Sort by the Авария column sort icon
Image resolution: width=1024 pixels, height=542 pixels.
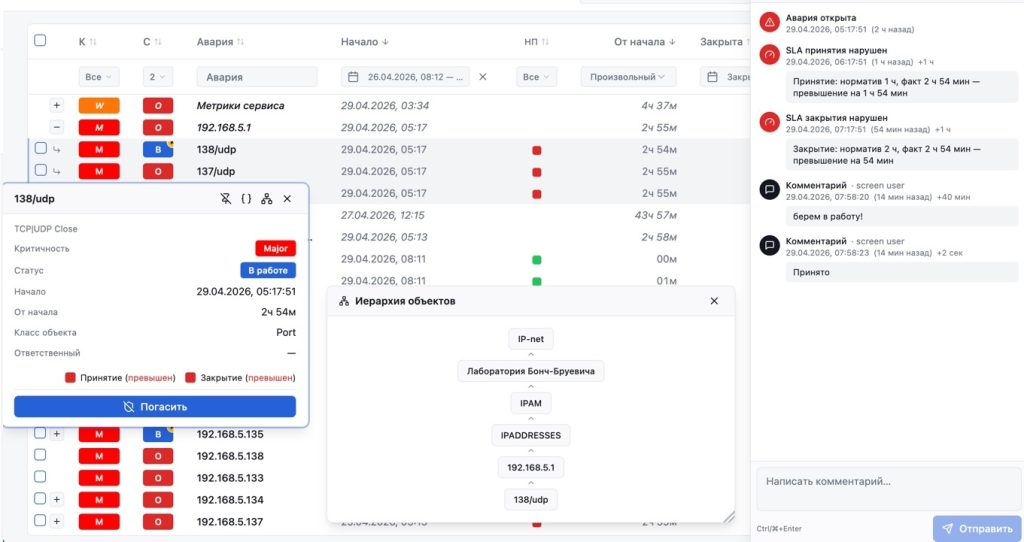click(x=240, y=42)
